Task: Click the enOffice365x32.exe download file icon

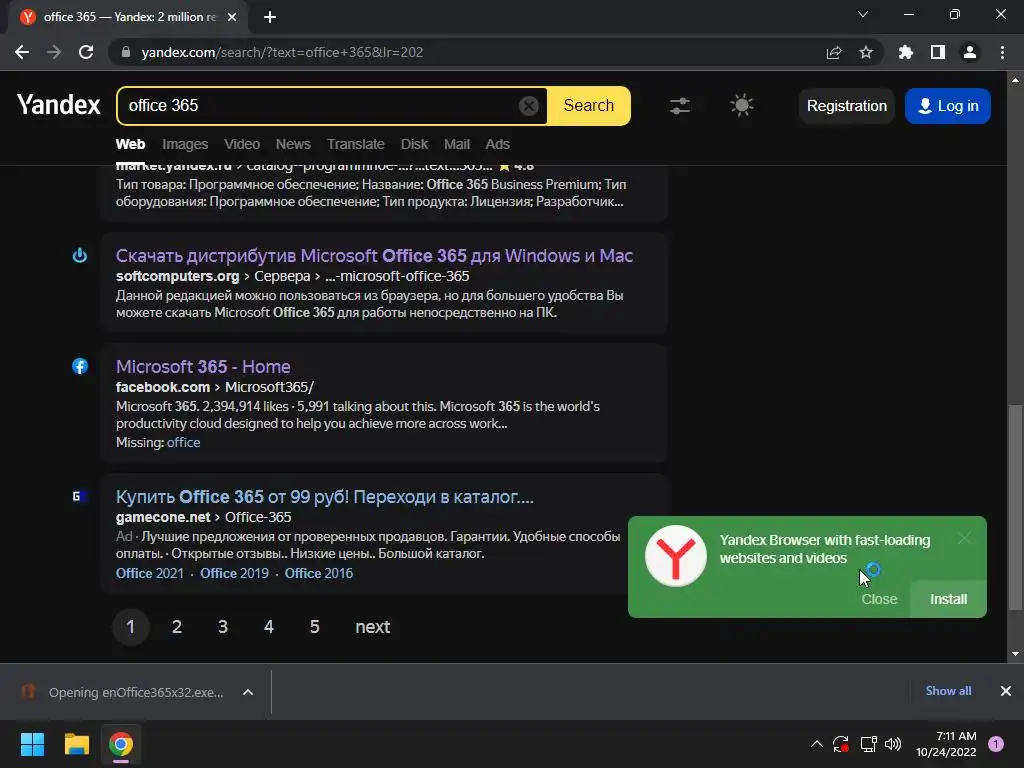Action: (x=28, y=691)
